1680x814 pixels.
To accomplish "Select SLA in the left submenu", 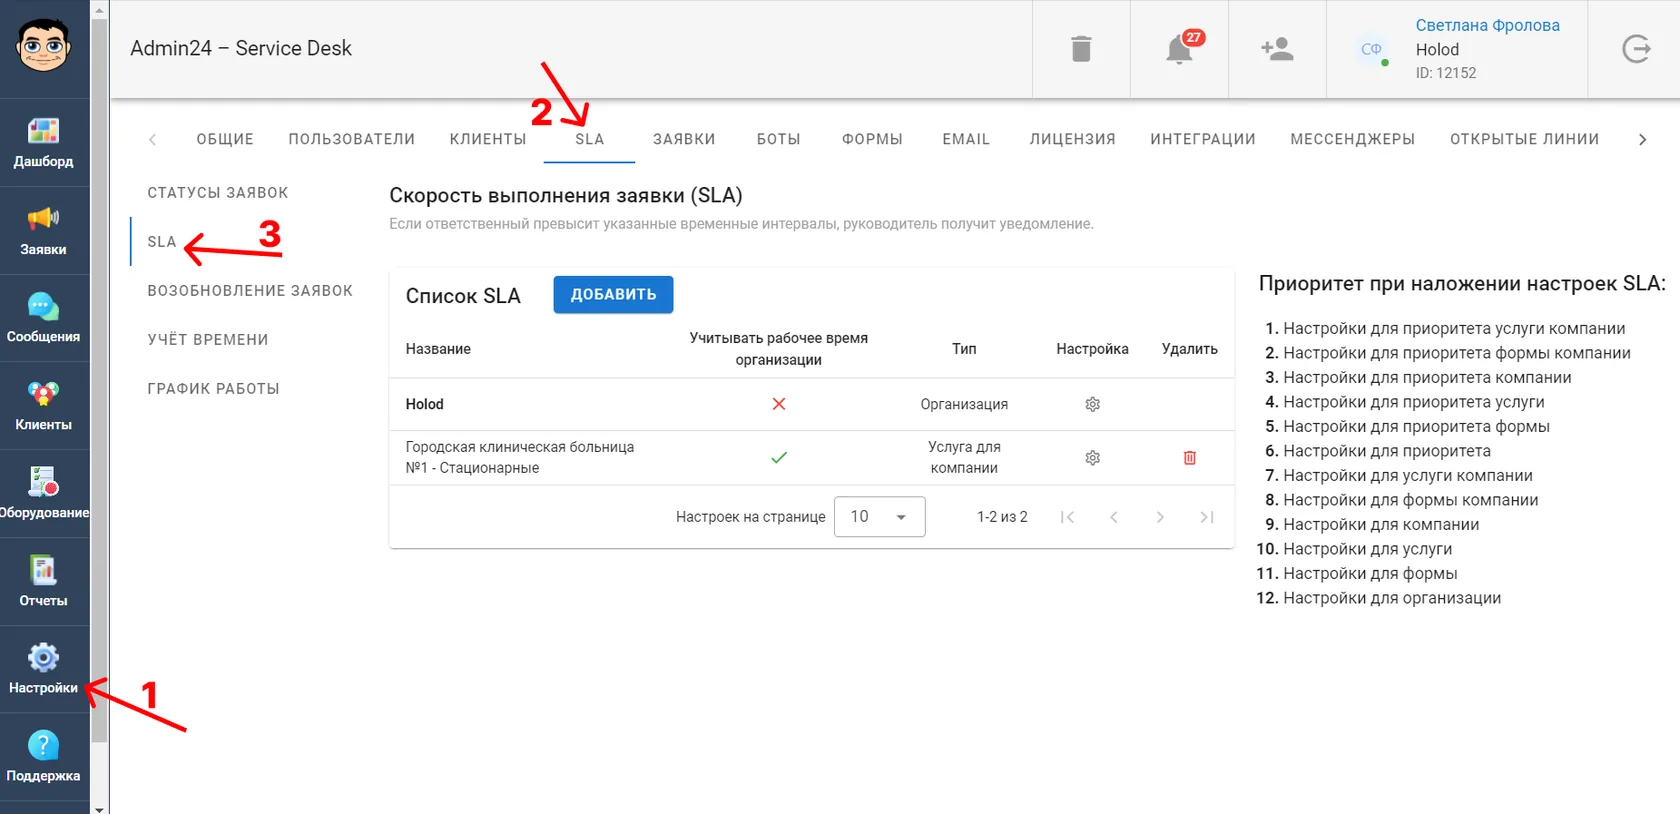I will click(x=162, y=241).
